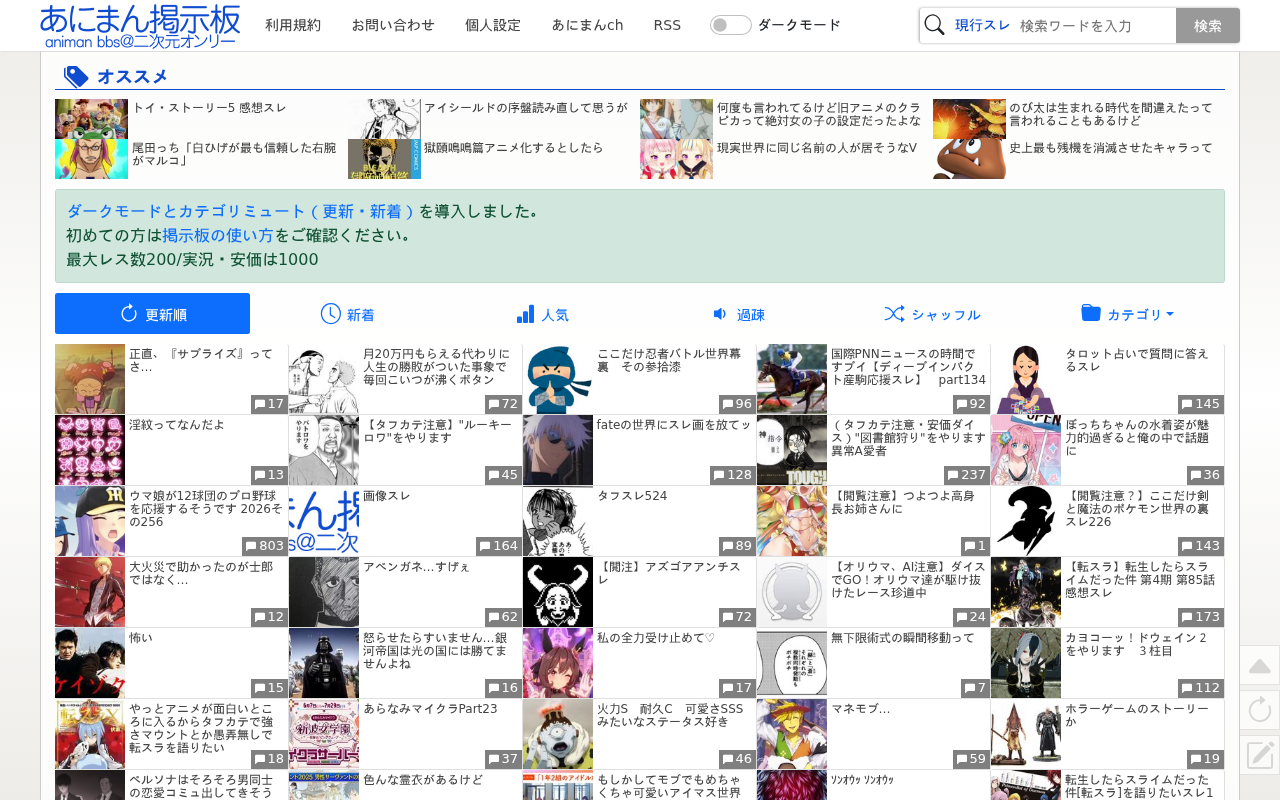
Task: Open the ダークモードとカテゴリミュート link
Action: tap(240, 212)
